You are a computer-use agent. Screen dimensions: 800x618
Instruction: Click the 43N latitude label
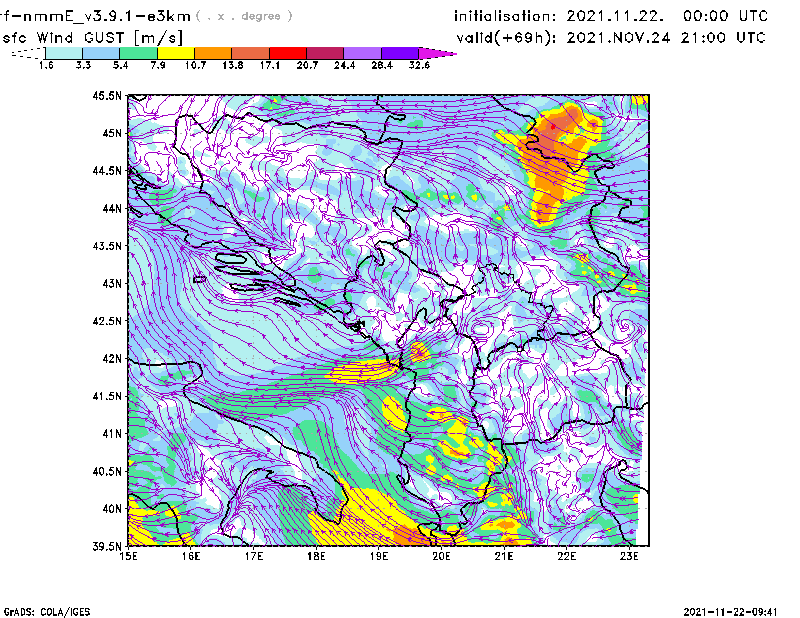click(112, 283)
